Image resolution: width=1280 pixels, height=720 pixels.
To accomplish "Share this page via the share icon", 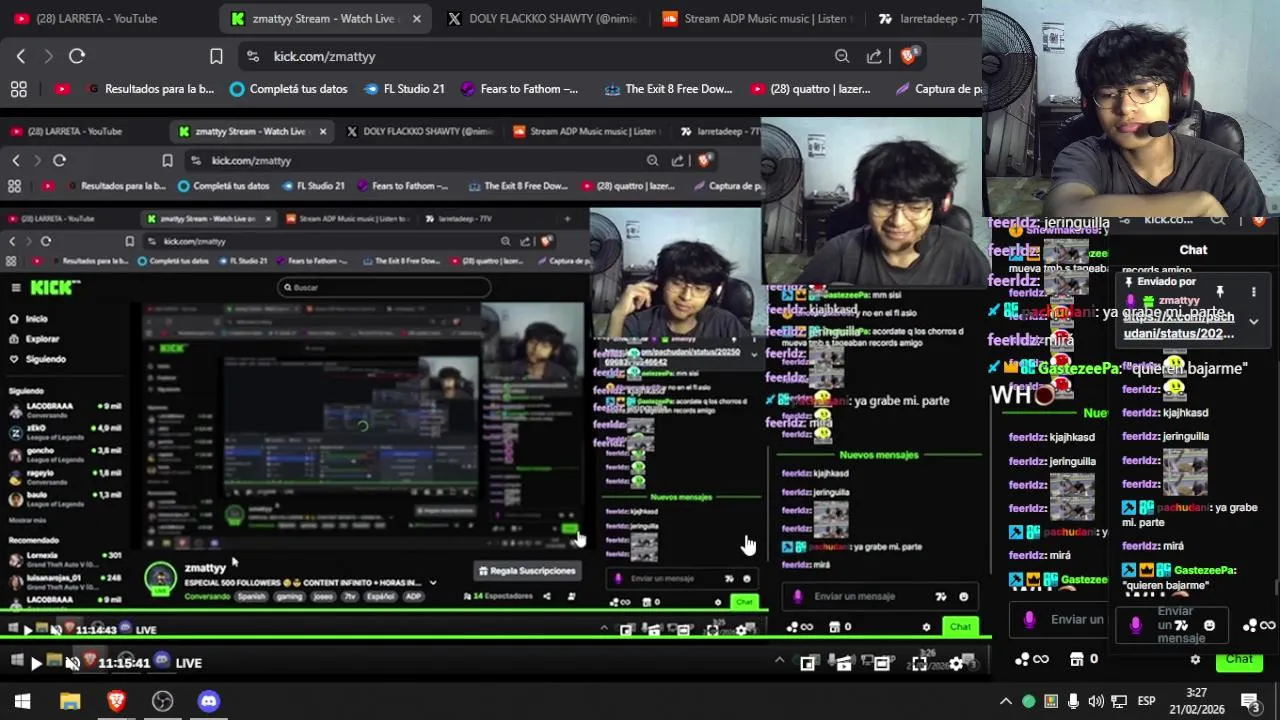I will 874,56.
